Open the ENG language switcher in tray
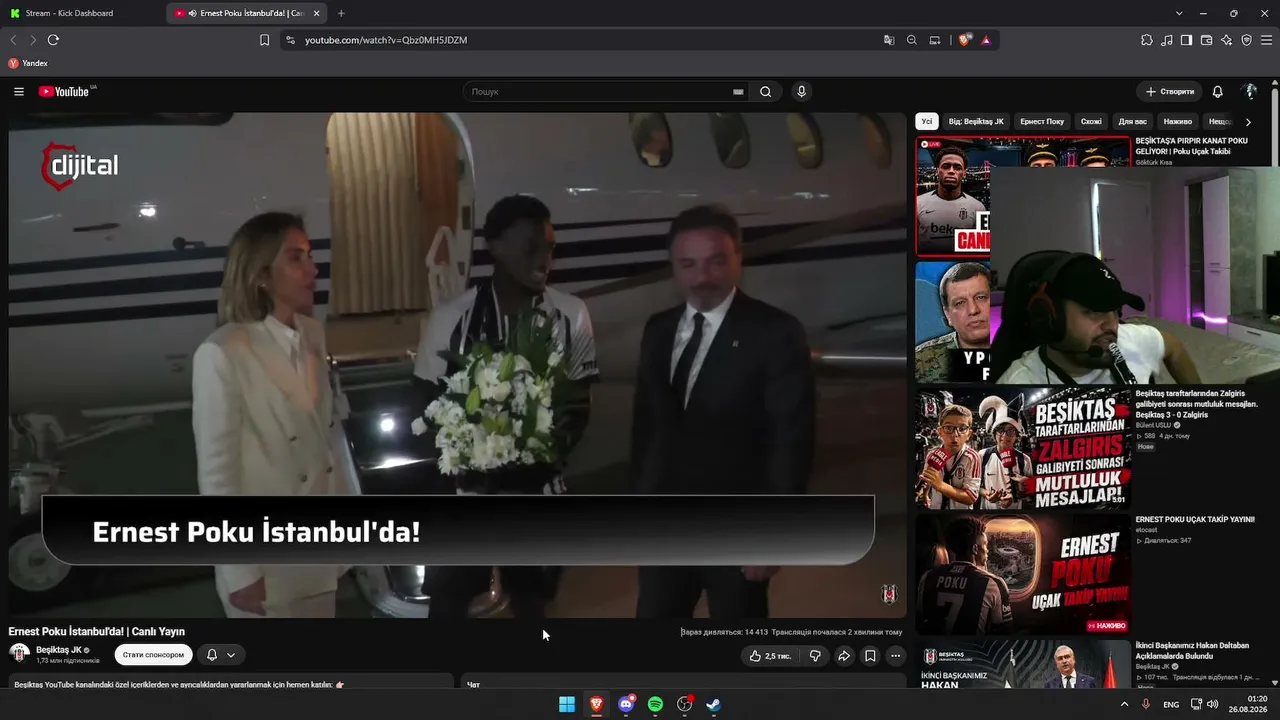1280x720 pixels. pos(1171,705)
